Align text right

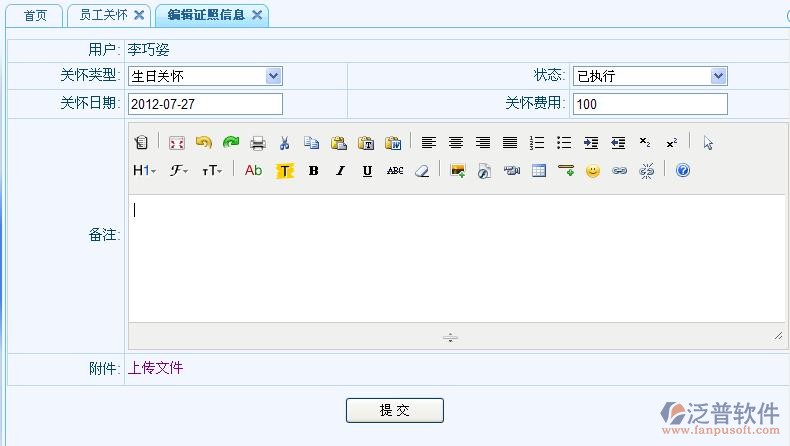point(483,143)
